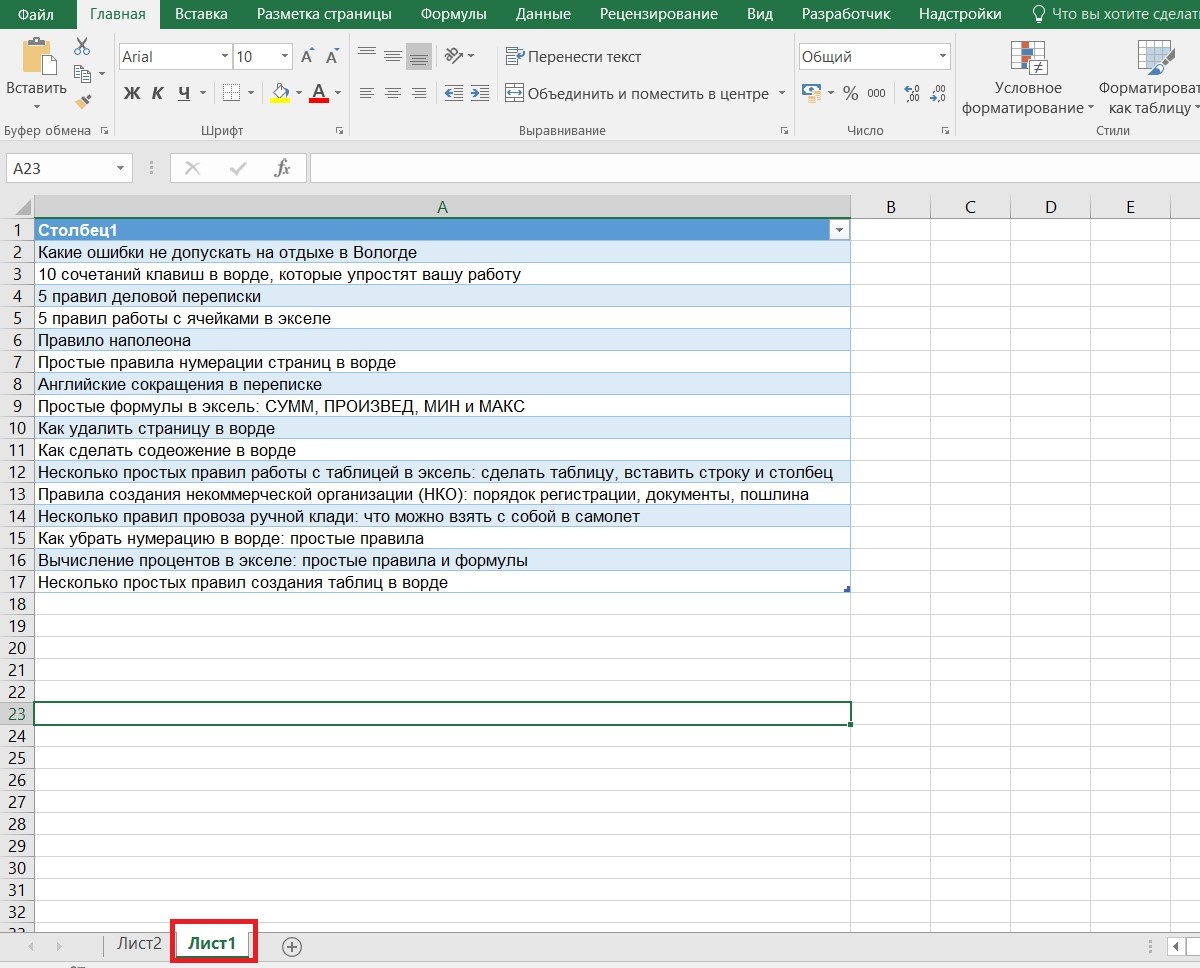Open the font name Arial dropdown
Image resolution: width=1200 pixels, height=968 pixels.
(224, 57)
